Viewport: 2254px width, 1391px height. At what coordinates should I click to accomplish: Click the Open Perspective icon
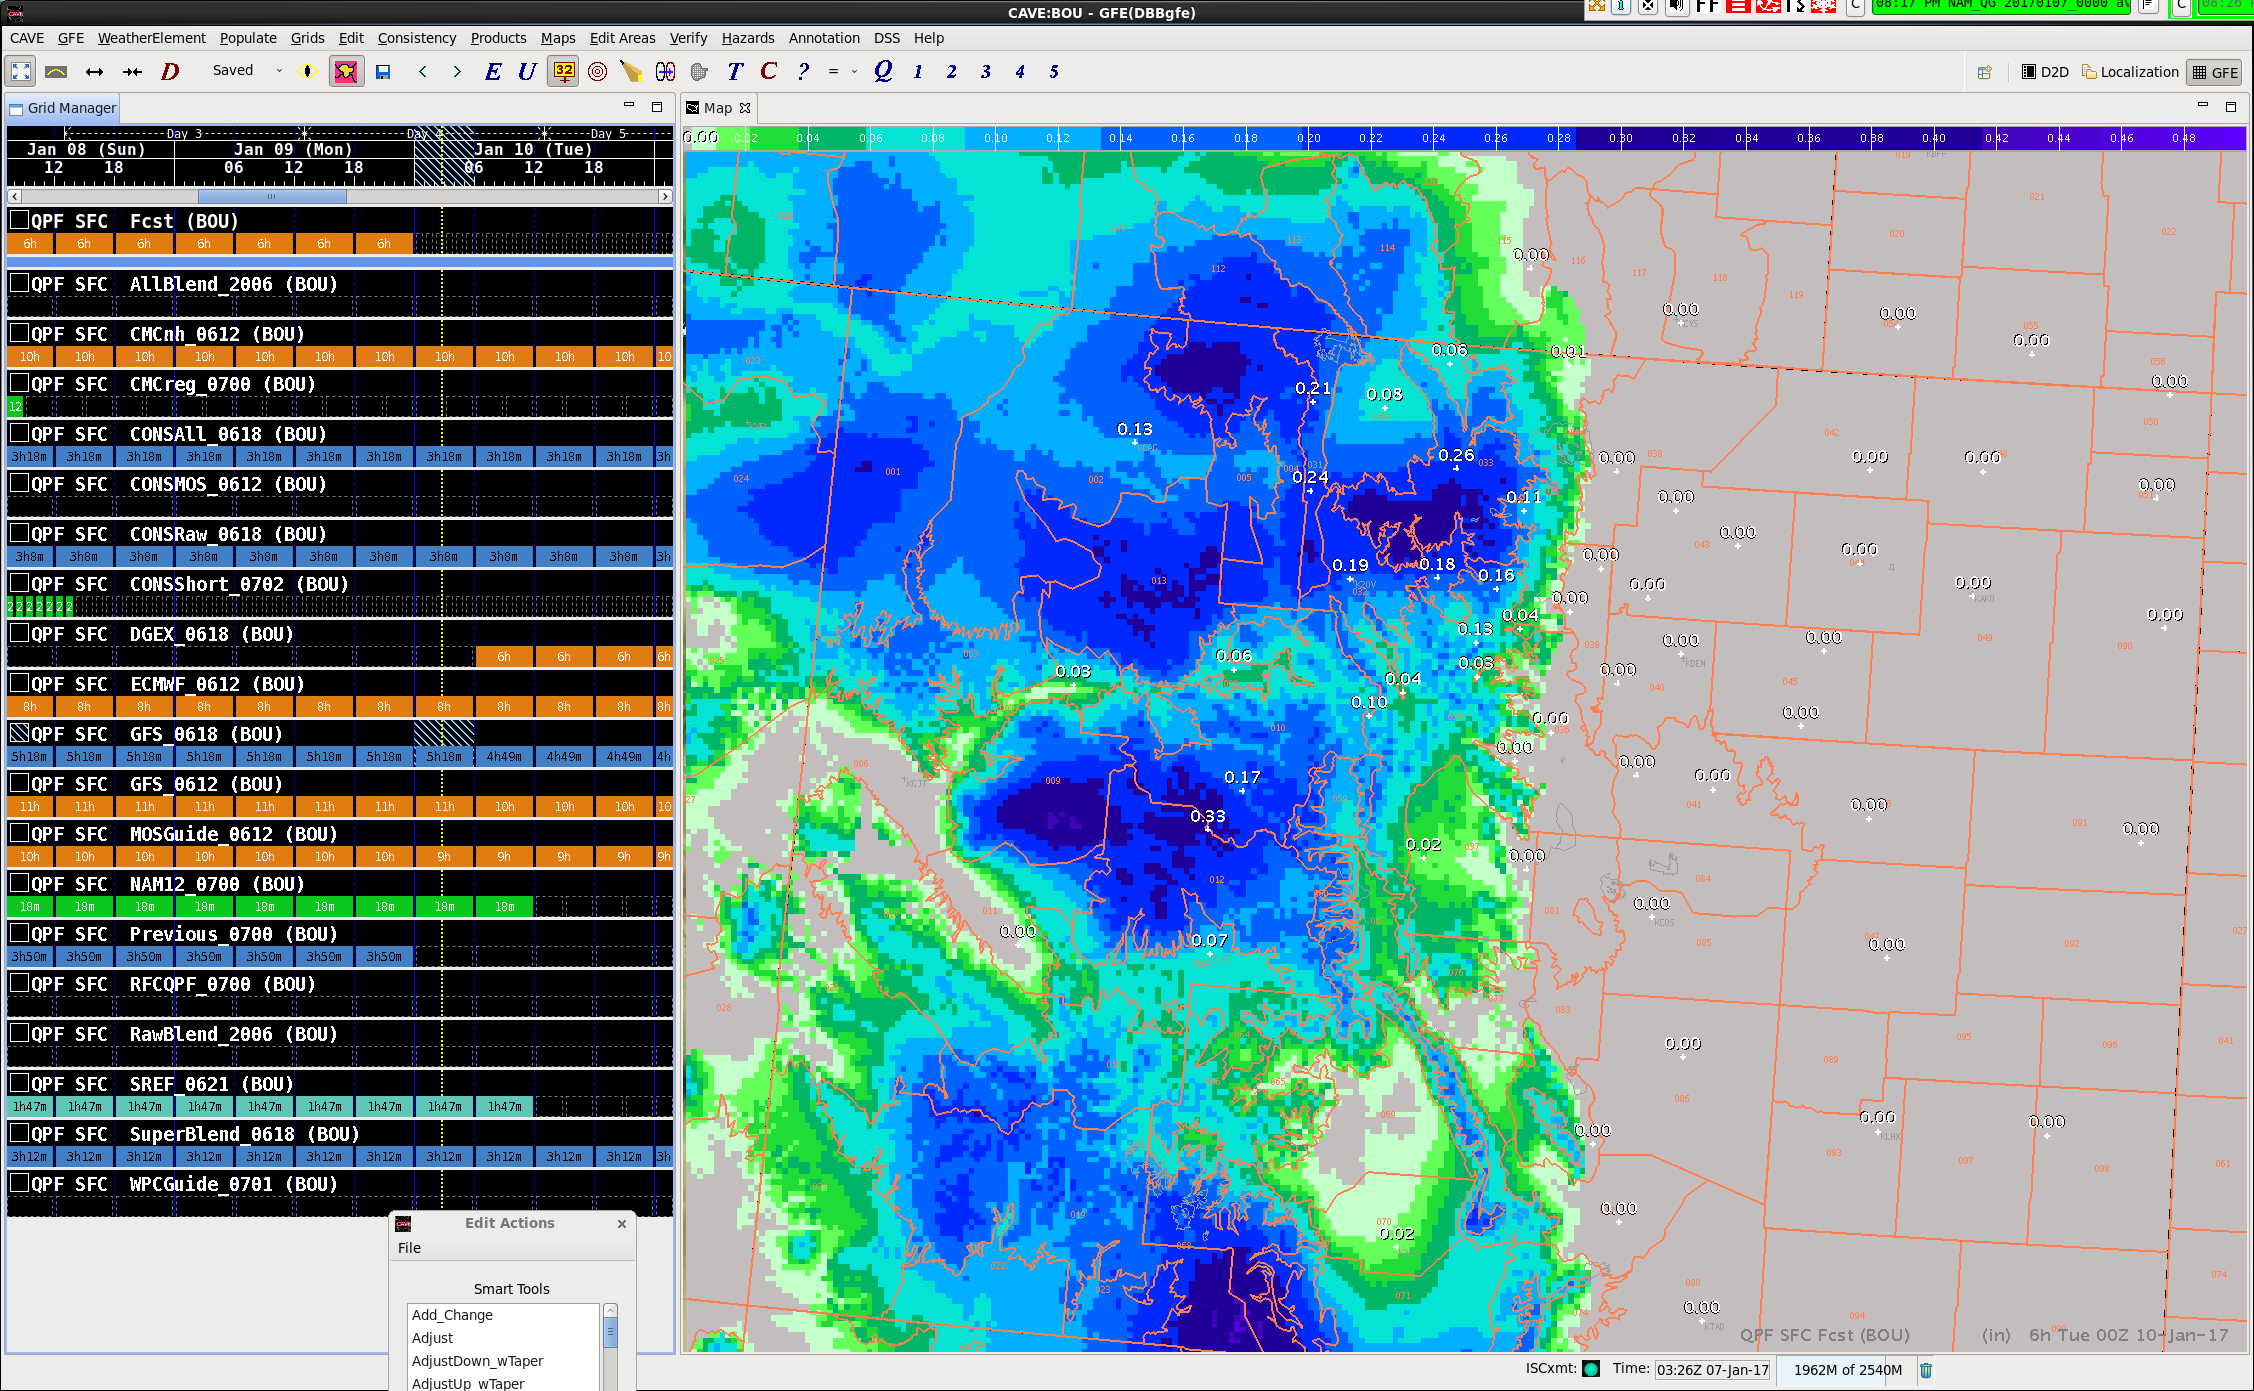tap(1985, 72)
